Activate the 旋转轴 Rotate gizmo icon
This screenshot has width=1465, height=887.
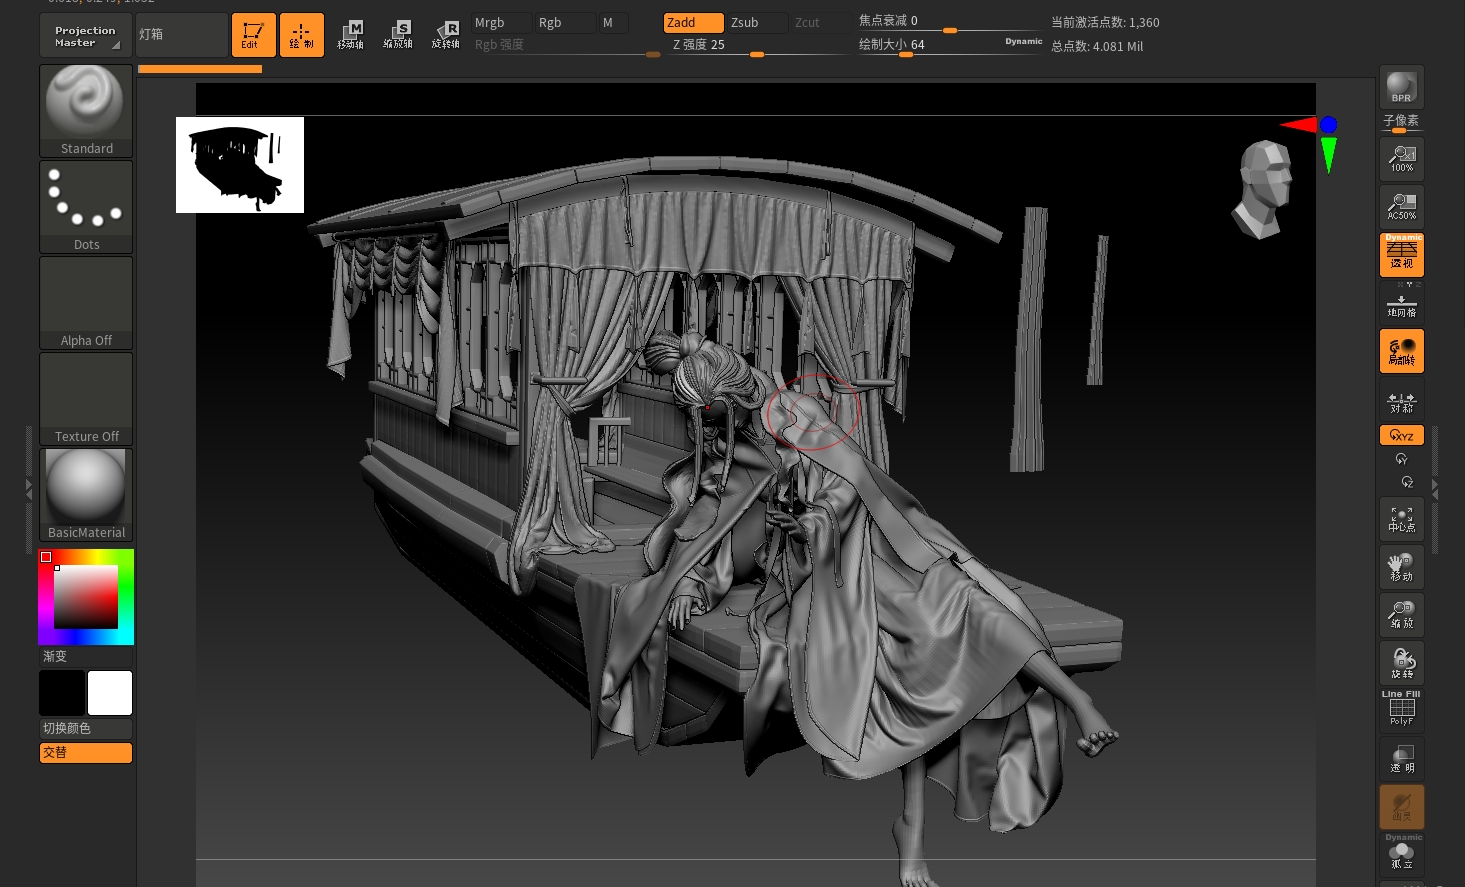pos(445,35)
